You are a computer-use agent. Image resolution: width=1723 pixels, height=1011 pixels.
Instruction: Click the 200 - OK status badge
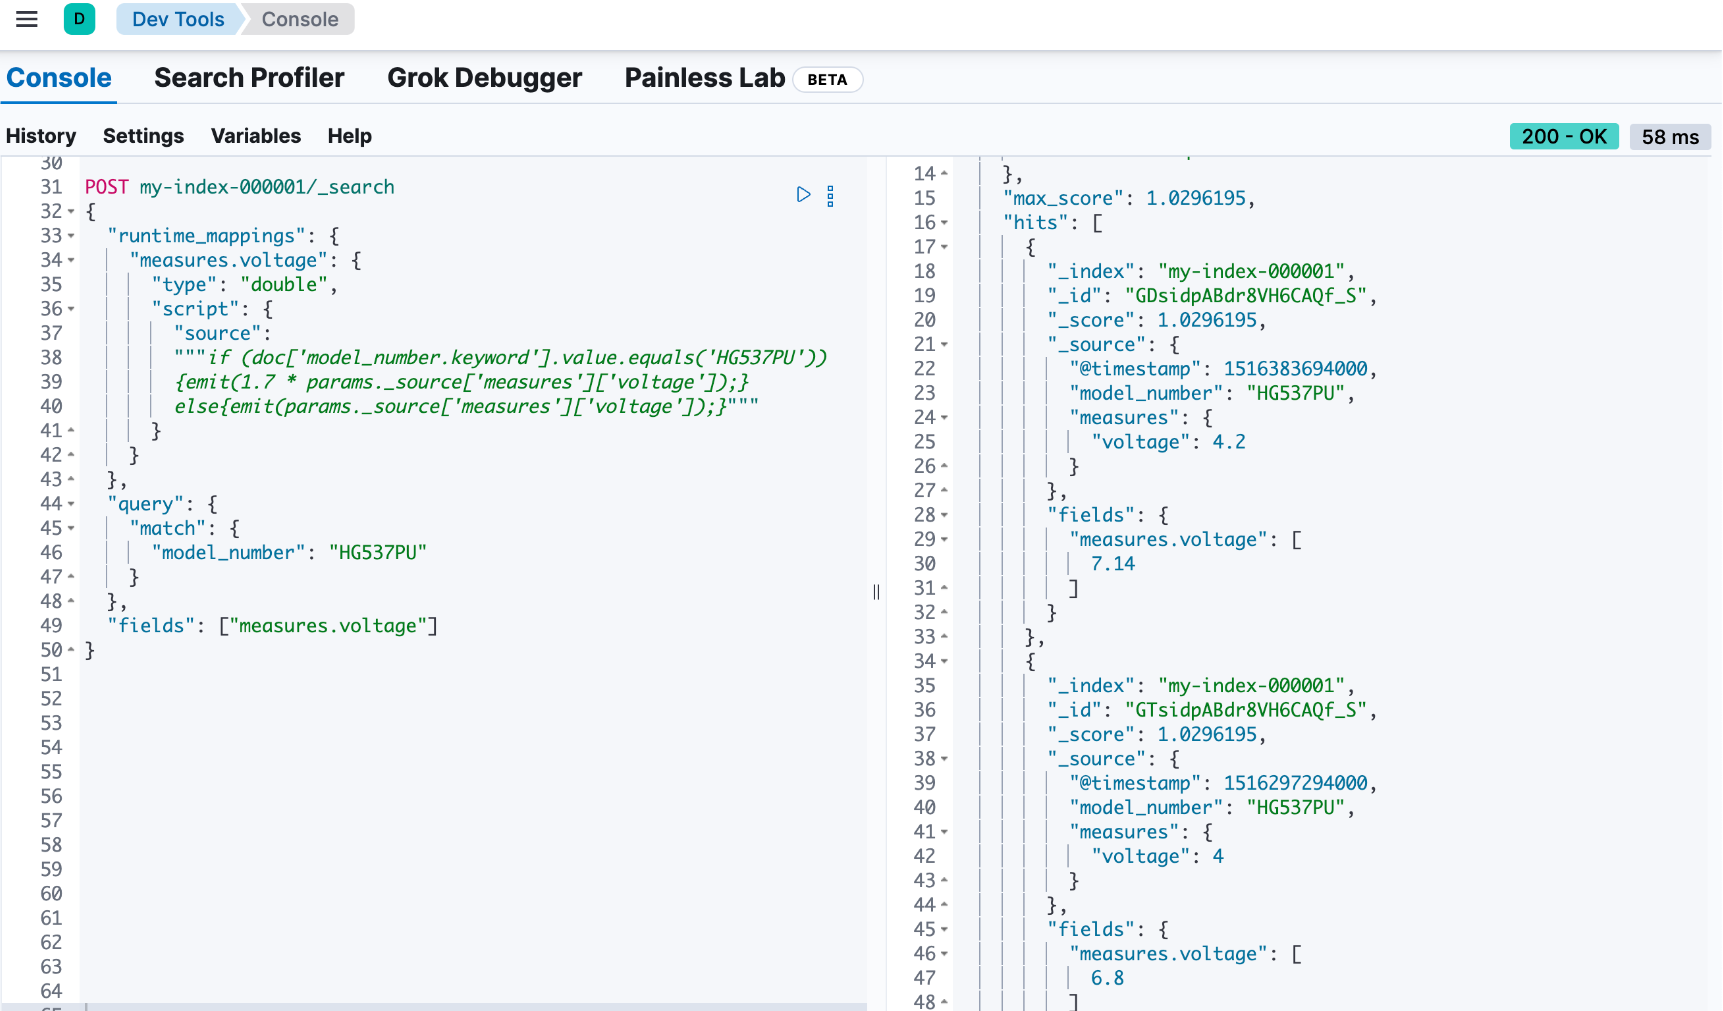pos(1563,137)
